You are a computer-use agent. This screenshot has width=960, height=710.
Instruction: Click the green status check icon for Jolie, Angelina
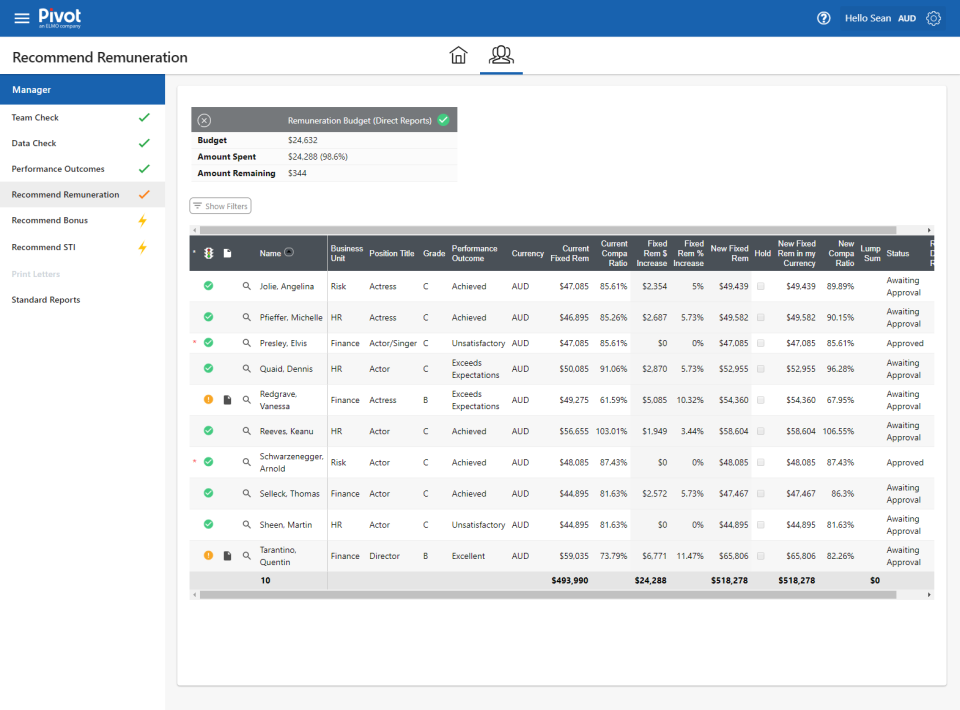click(x=210, y=286)
